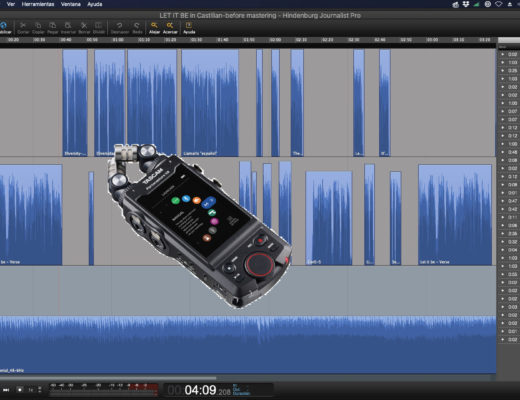Click the diamond-shaped menu bar icon
Viewport: 520px width, 400px height.
click(x=499, y=4)
